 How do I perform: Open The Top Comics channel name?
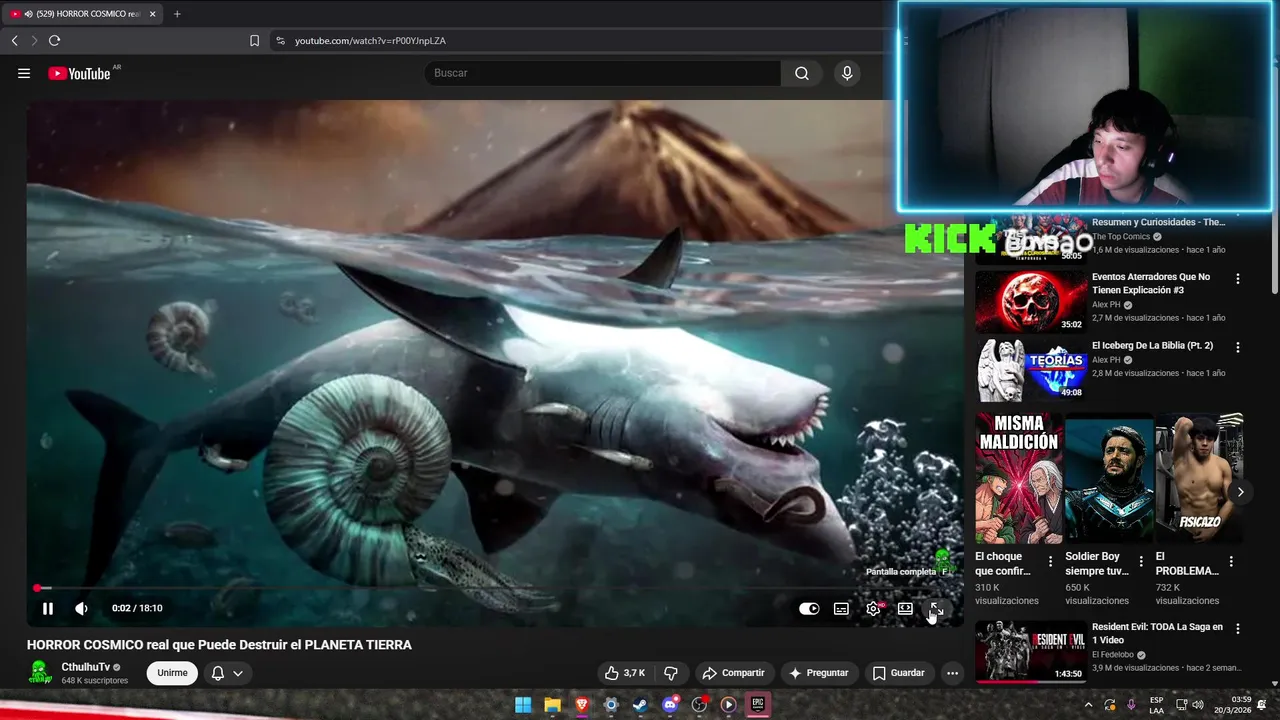pyautogui.click(x=1121, y=237)
